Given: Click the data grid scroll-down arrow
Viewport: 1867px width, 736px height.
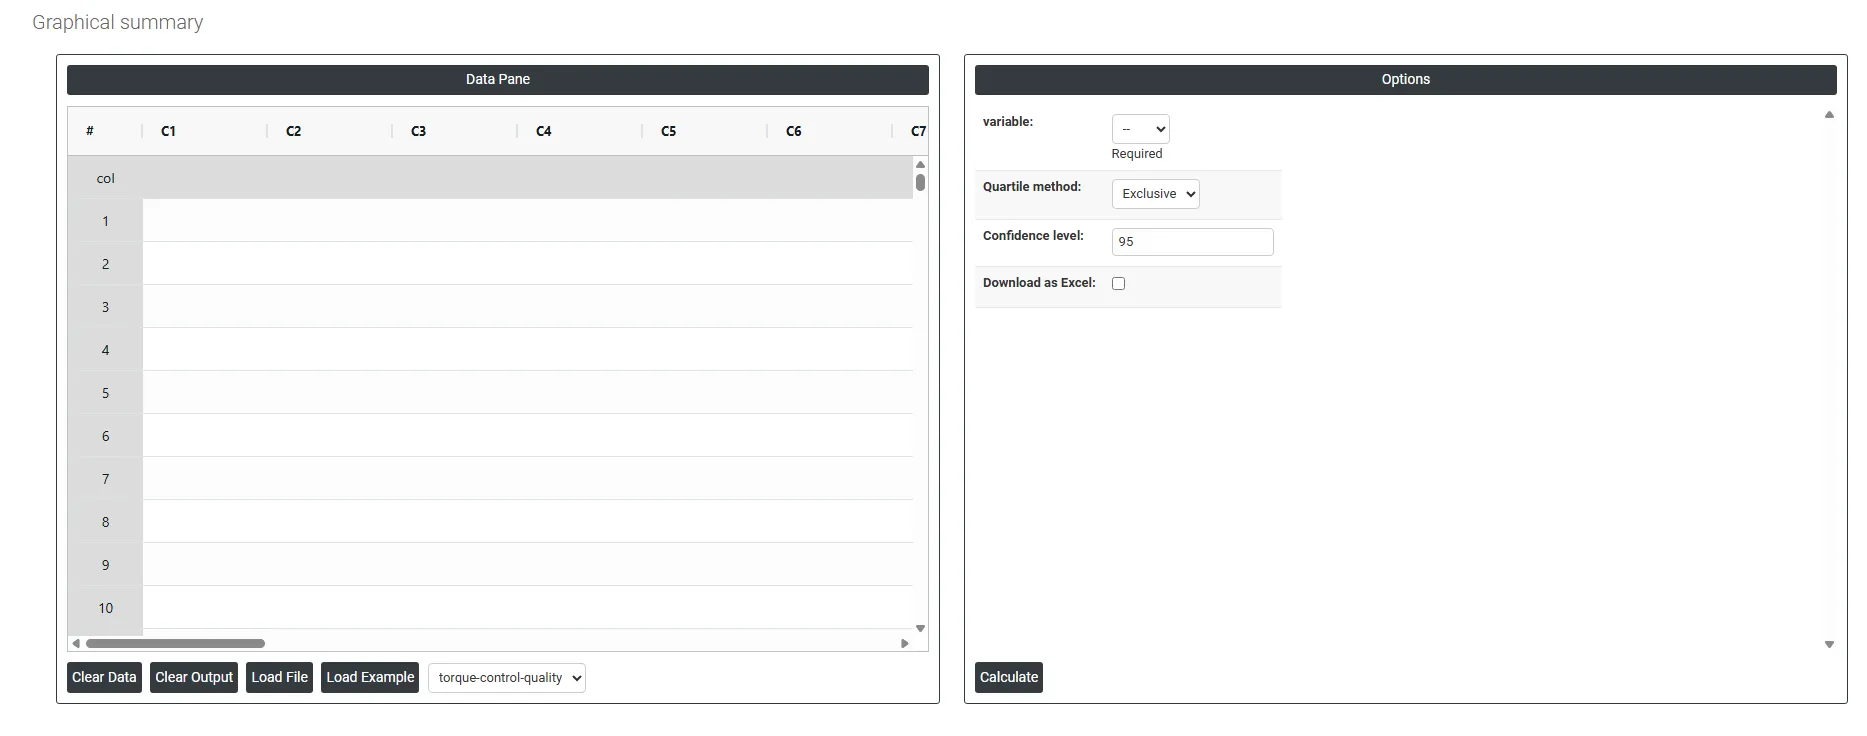Looking at the screenshot, I should [920, 628].
